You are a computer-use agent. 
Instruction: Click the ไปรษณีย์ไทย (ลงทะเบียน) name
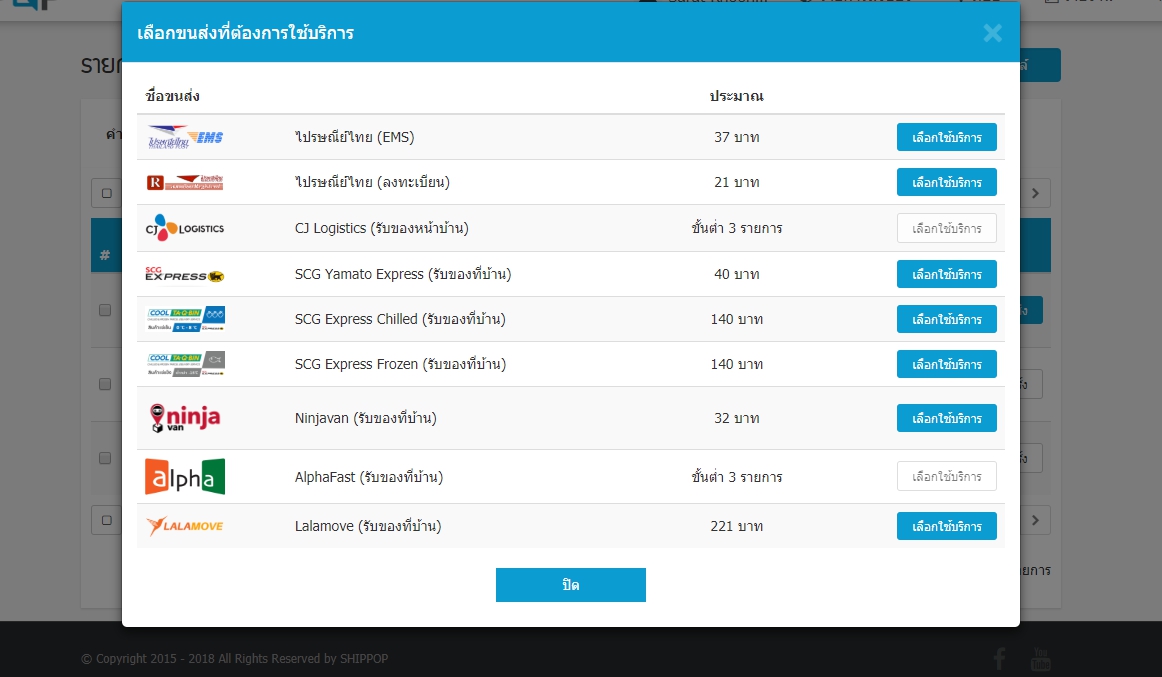tap(372, 182)
